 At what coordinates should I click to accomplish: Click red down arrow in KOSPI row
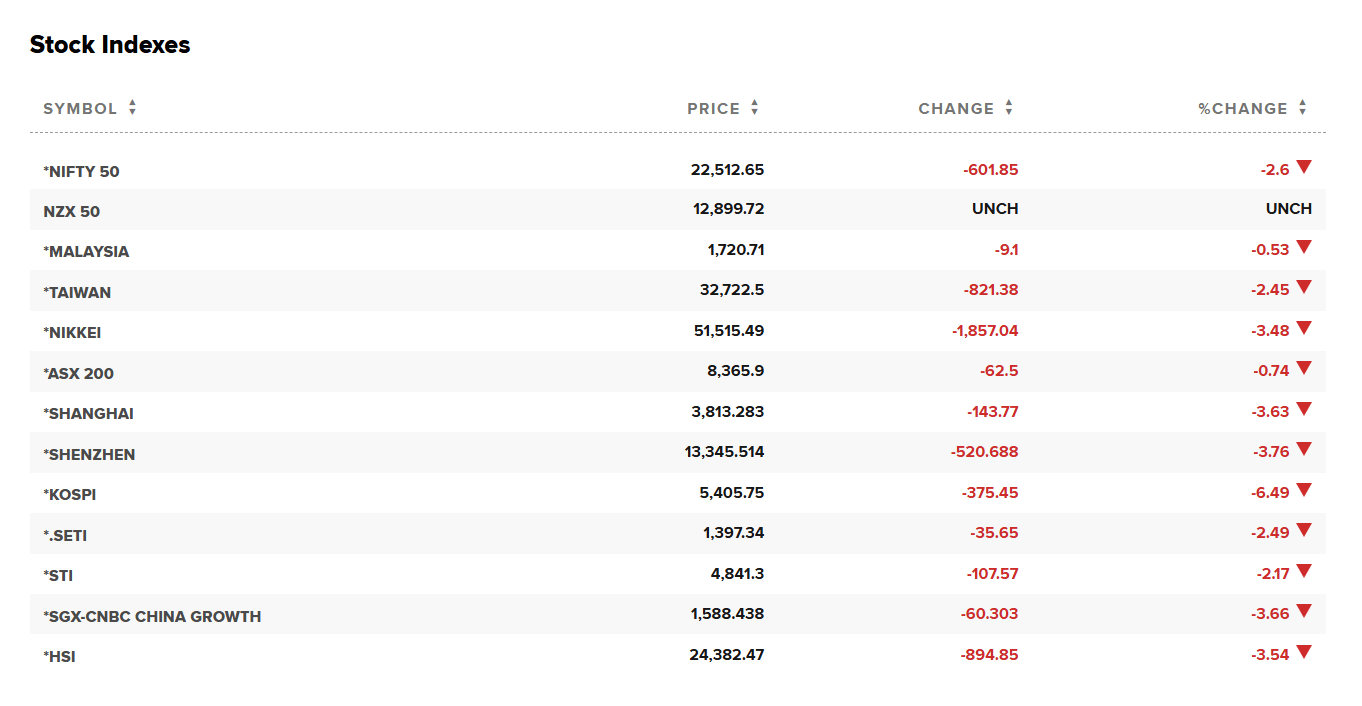tap(1303, 490)
